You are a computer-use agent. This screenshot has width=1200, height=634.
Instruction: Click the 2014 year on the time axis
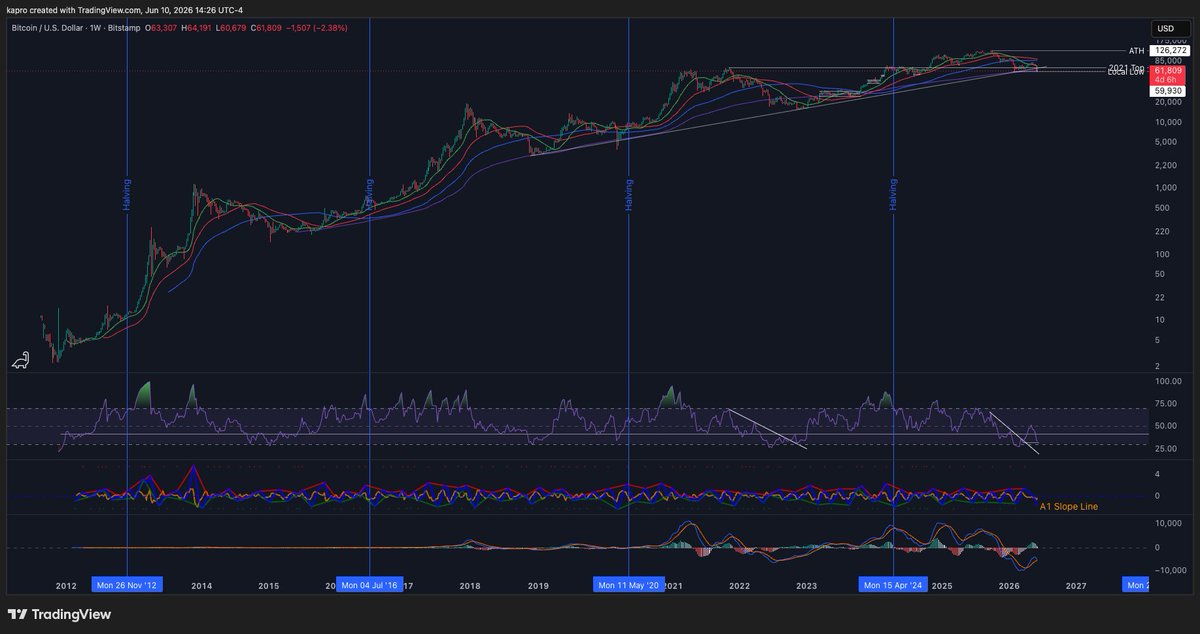pos(201,586)
